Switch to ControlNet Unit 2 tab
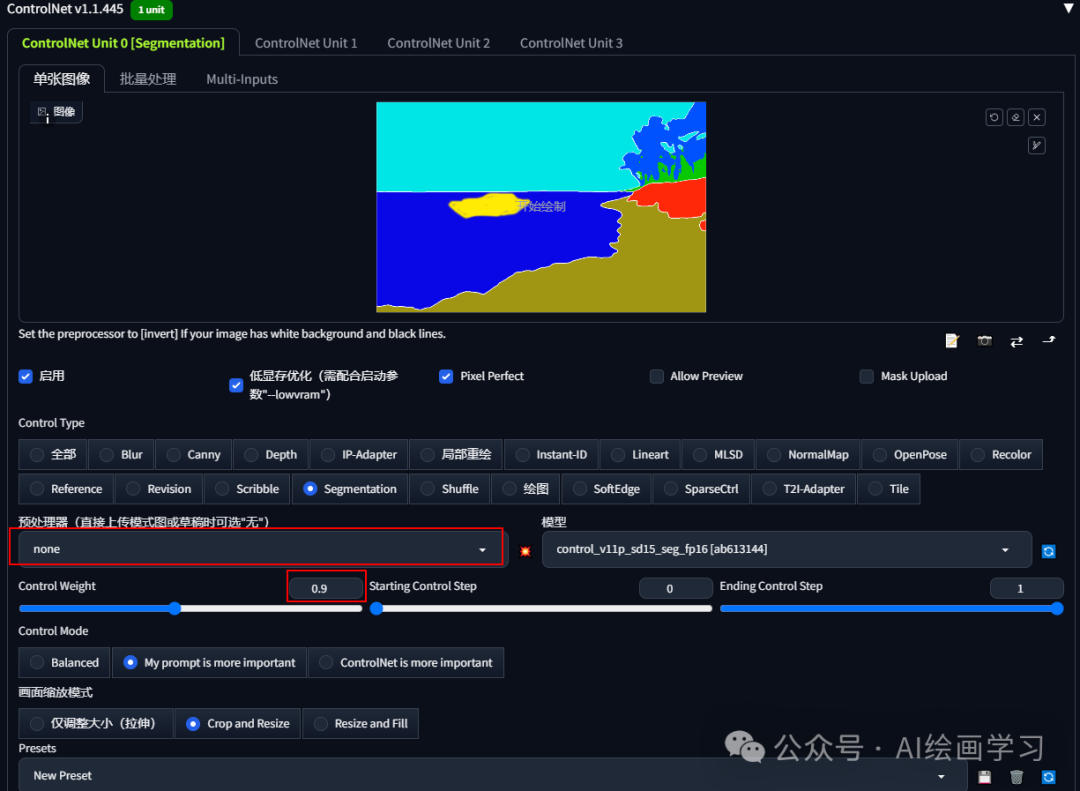This screenshot has width=1080, height=791. click(x=438, y=43)
